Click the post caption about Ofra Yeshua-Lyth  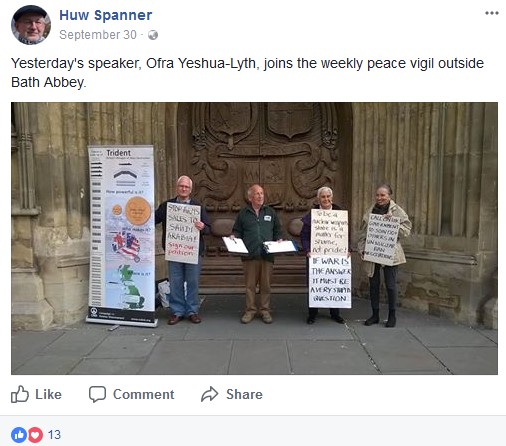coord(247,73)
